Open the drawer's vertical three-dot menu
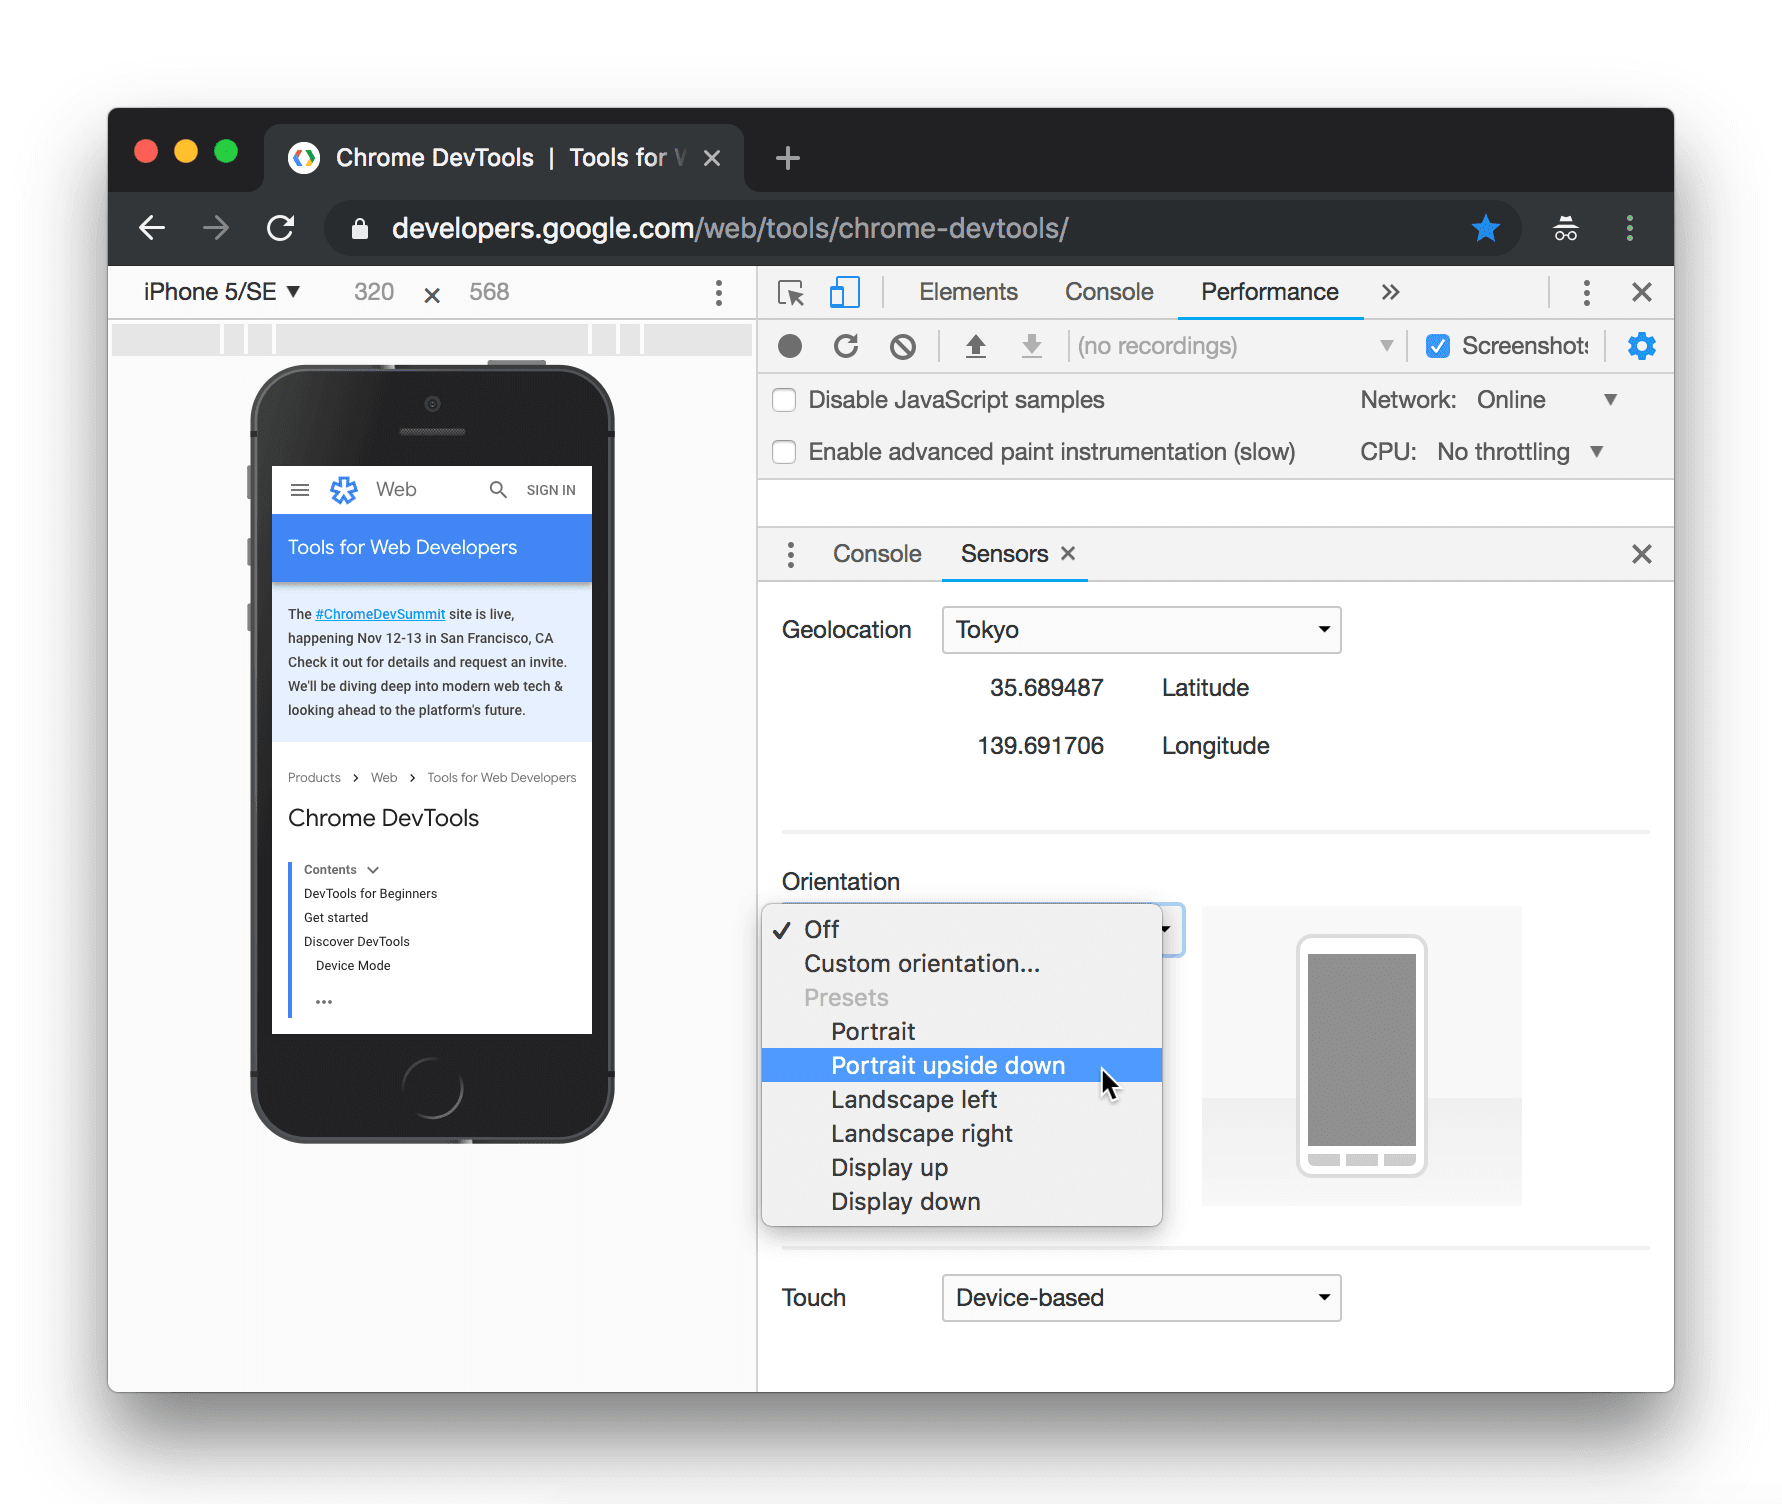 point(791,554)
